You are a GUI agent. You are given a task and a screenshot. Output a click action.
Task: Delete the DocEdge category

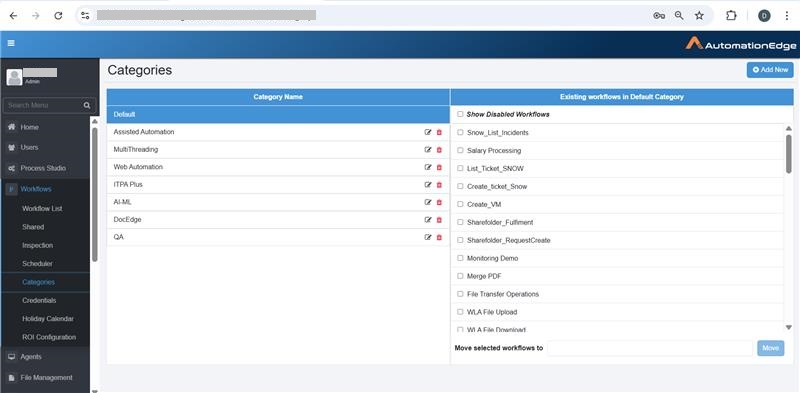point(439,220)
